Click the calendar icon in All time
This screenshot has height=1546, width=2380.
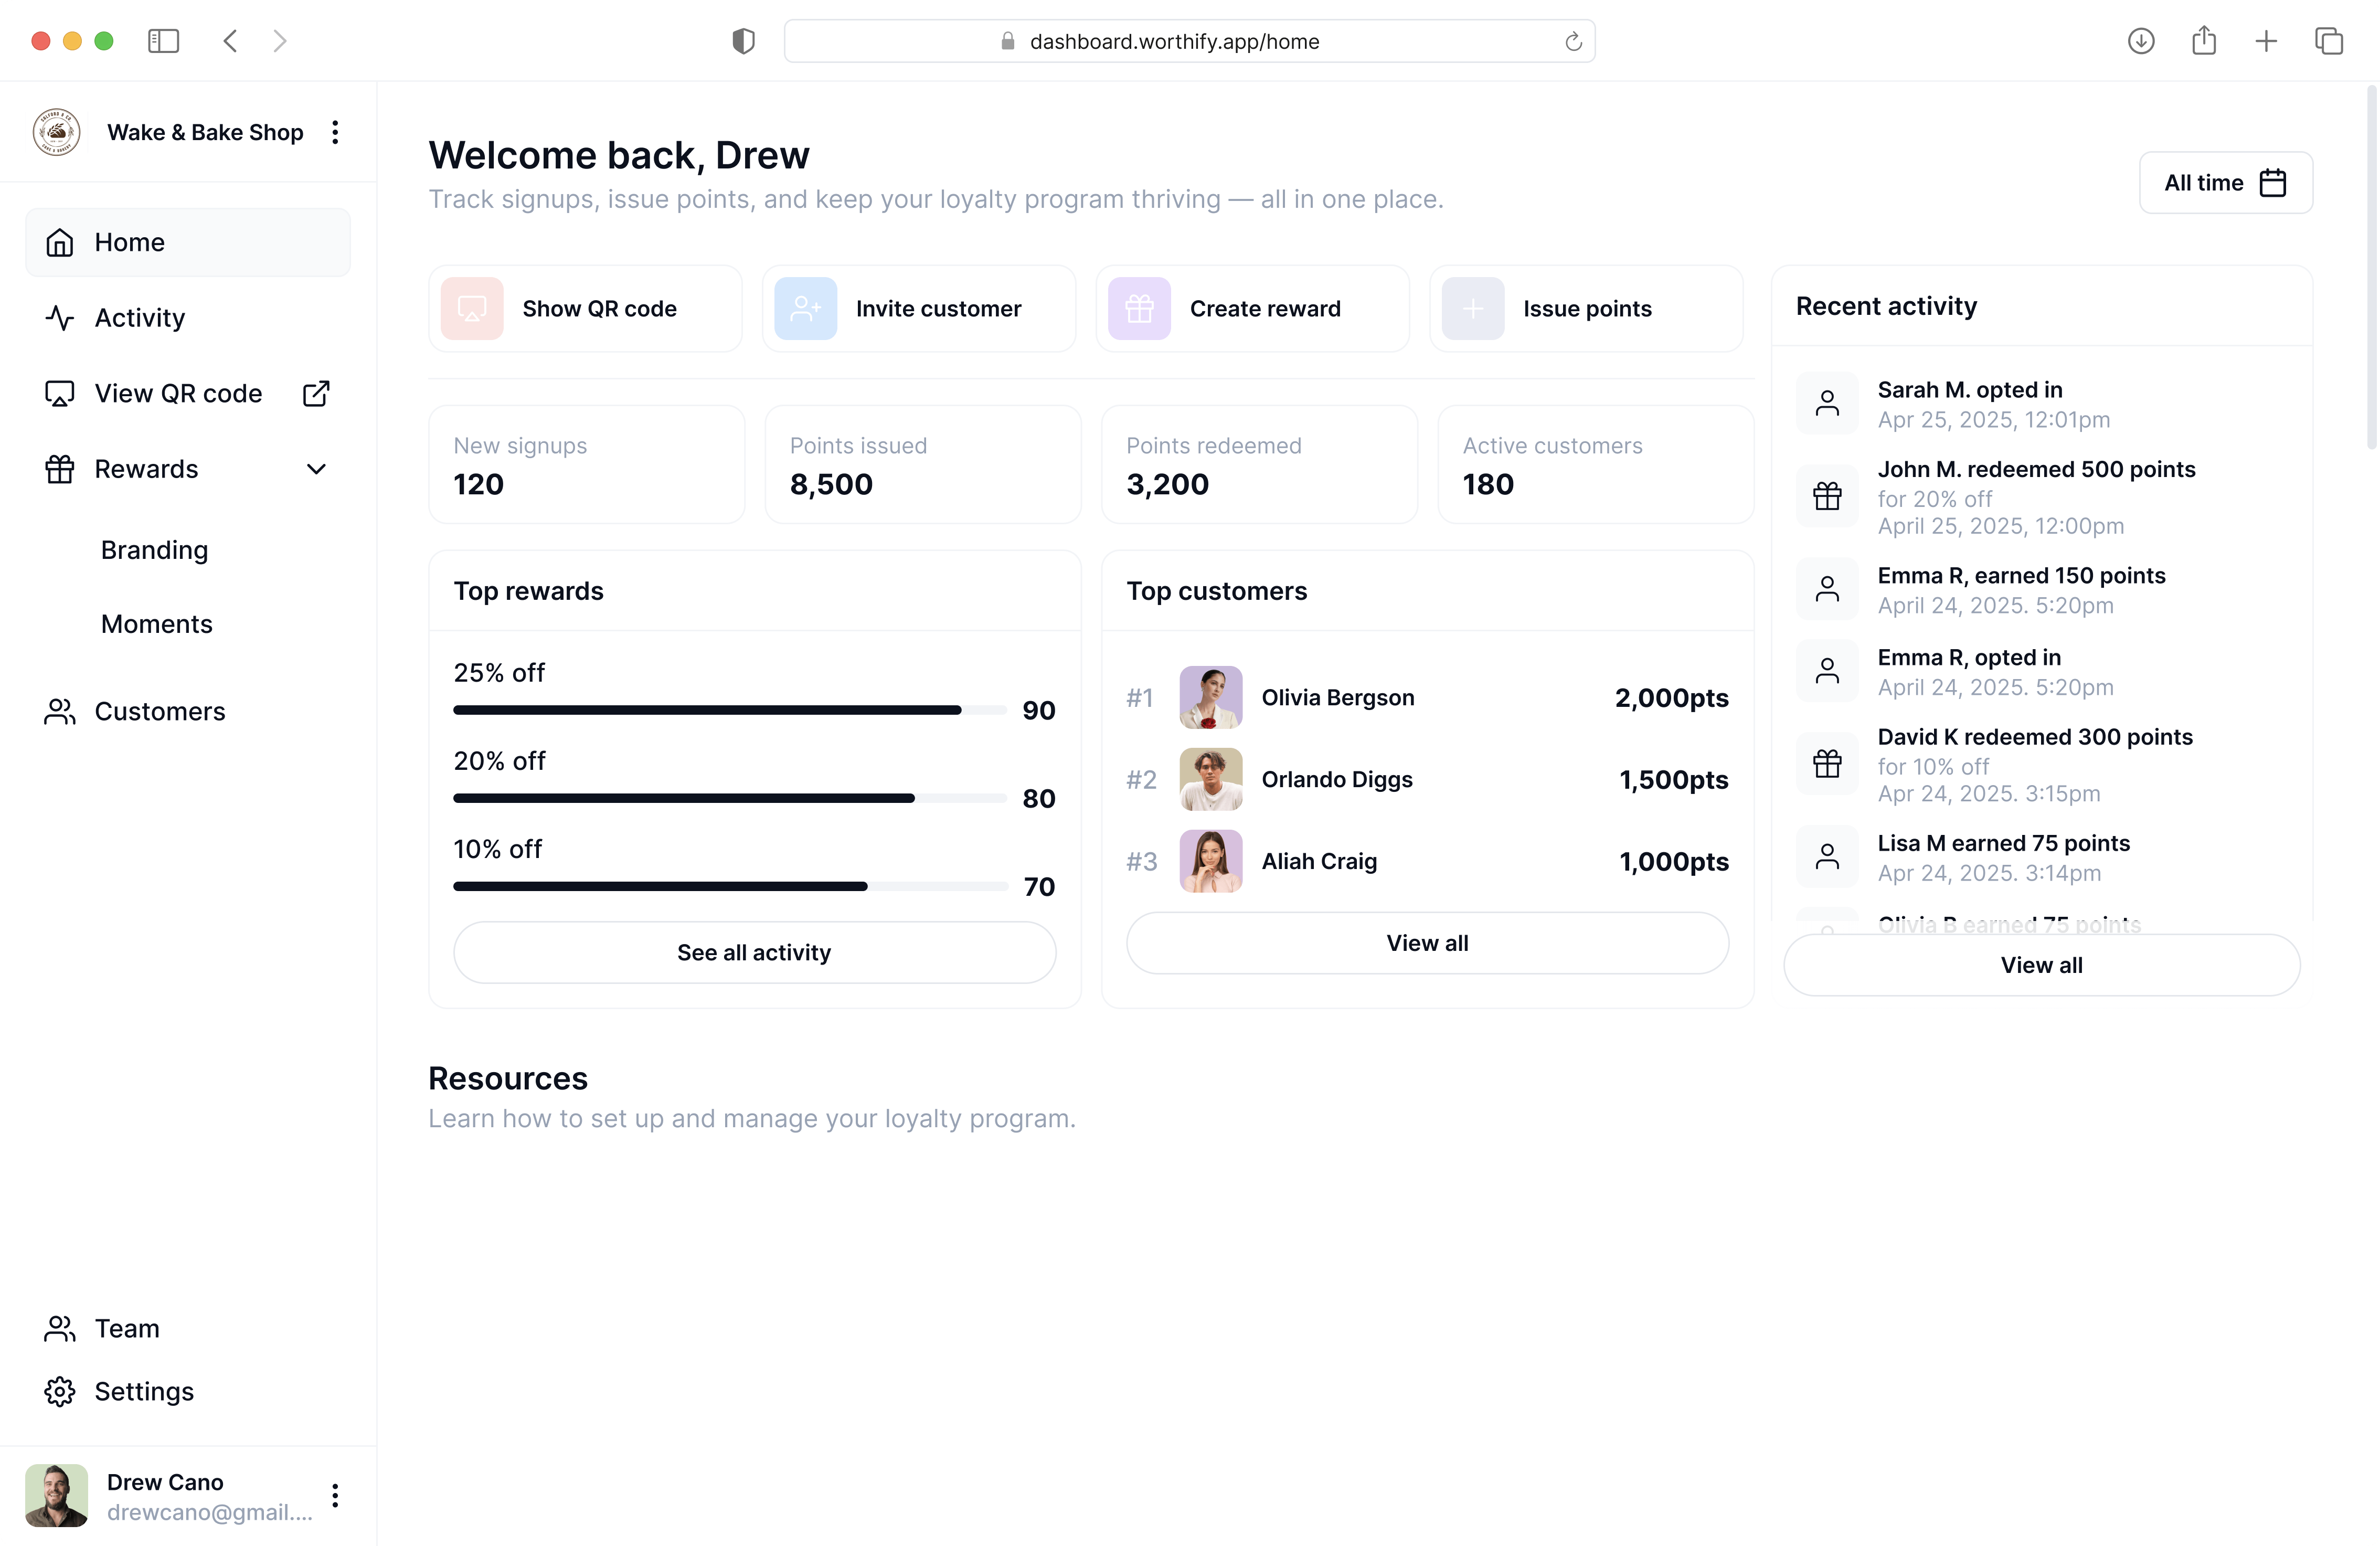click(2273, 183)
